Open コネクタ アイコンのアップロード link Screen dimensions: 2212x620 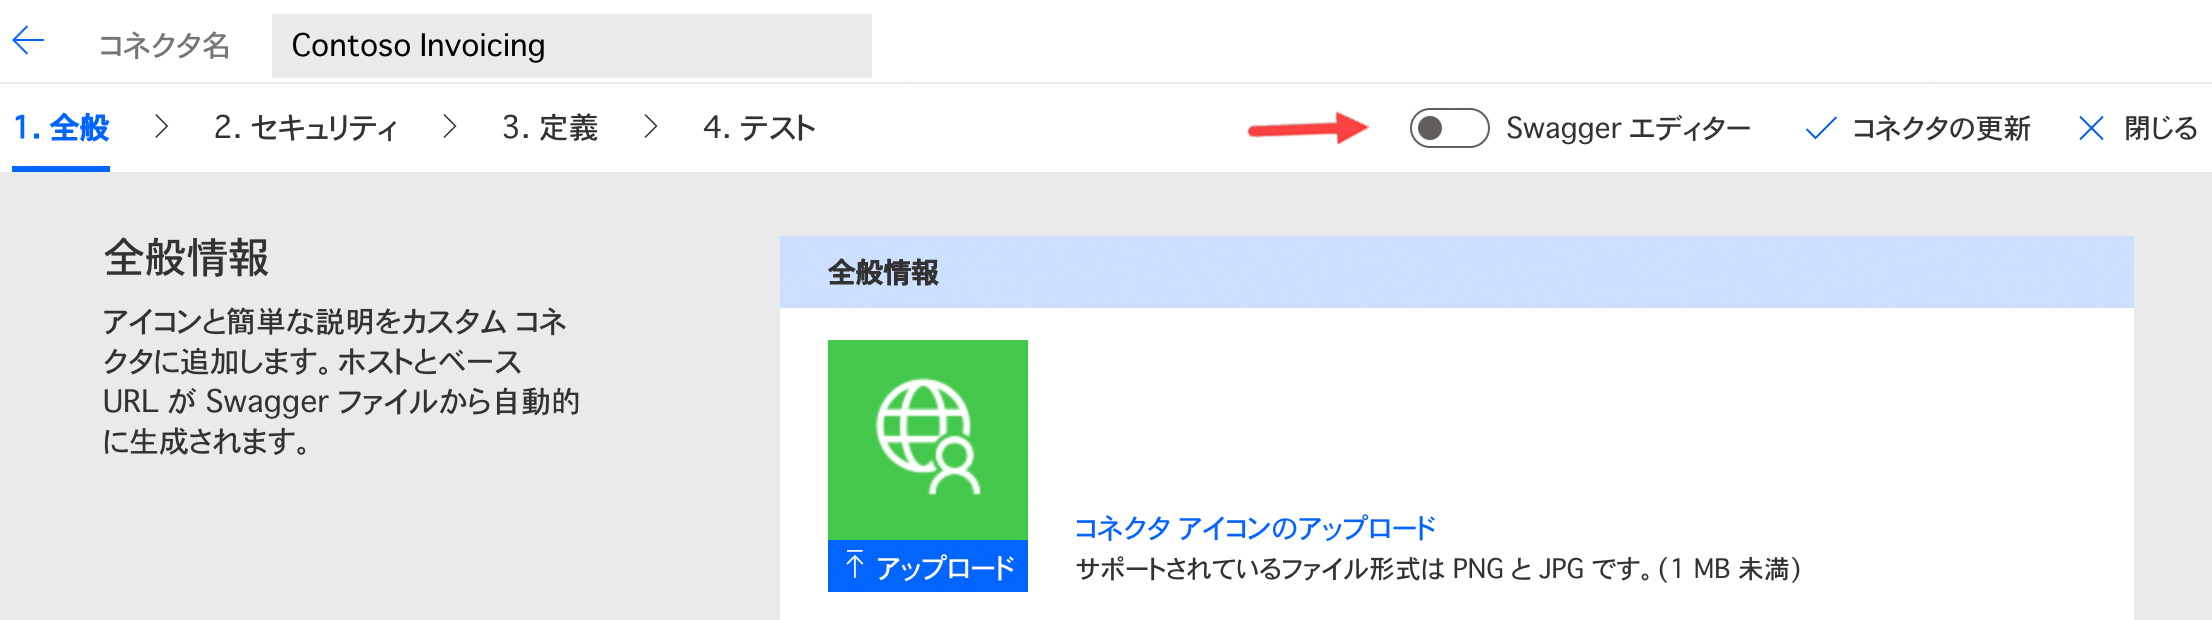[1255, 528]
